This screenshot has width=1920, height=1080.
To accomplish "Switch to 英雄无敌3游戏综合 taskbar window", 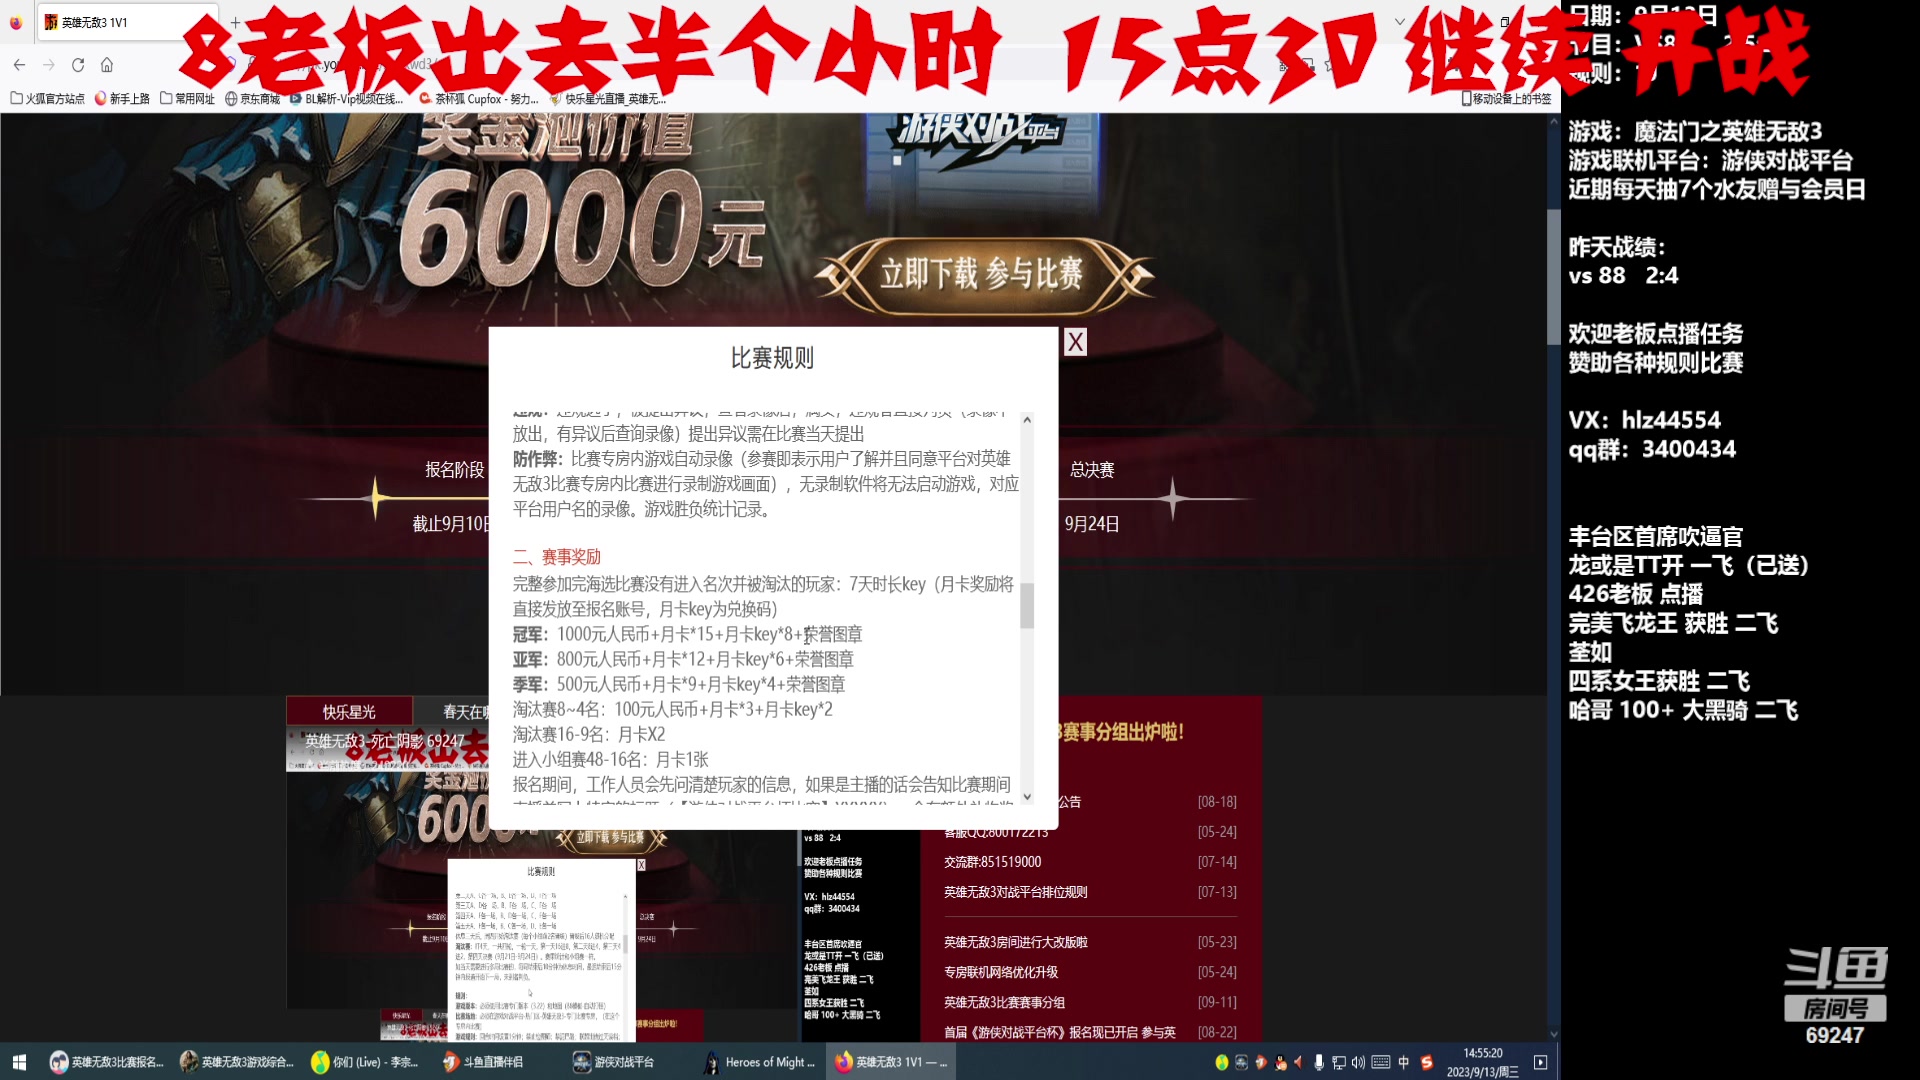I will pyautogui.click(x=236, y=1062).
